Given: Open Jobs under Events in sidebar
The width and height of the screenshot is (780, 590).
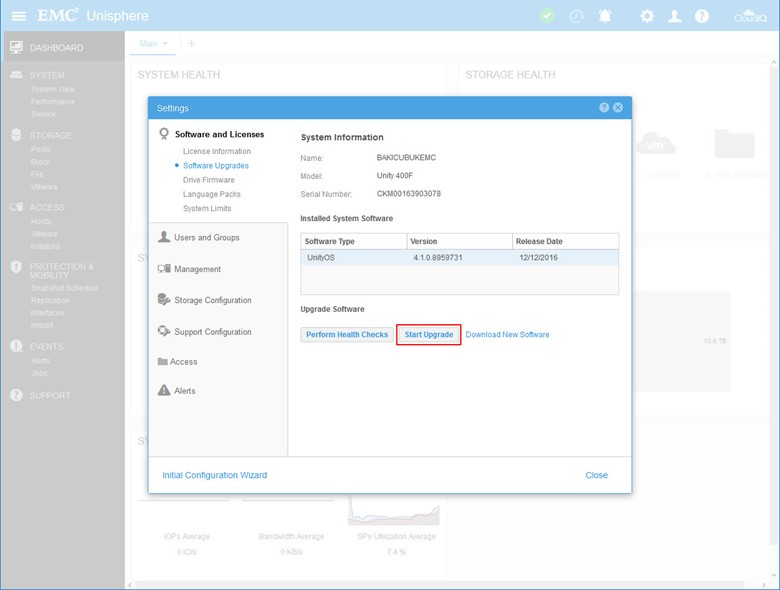Looking at the screenshot, I should 39,373.
